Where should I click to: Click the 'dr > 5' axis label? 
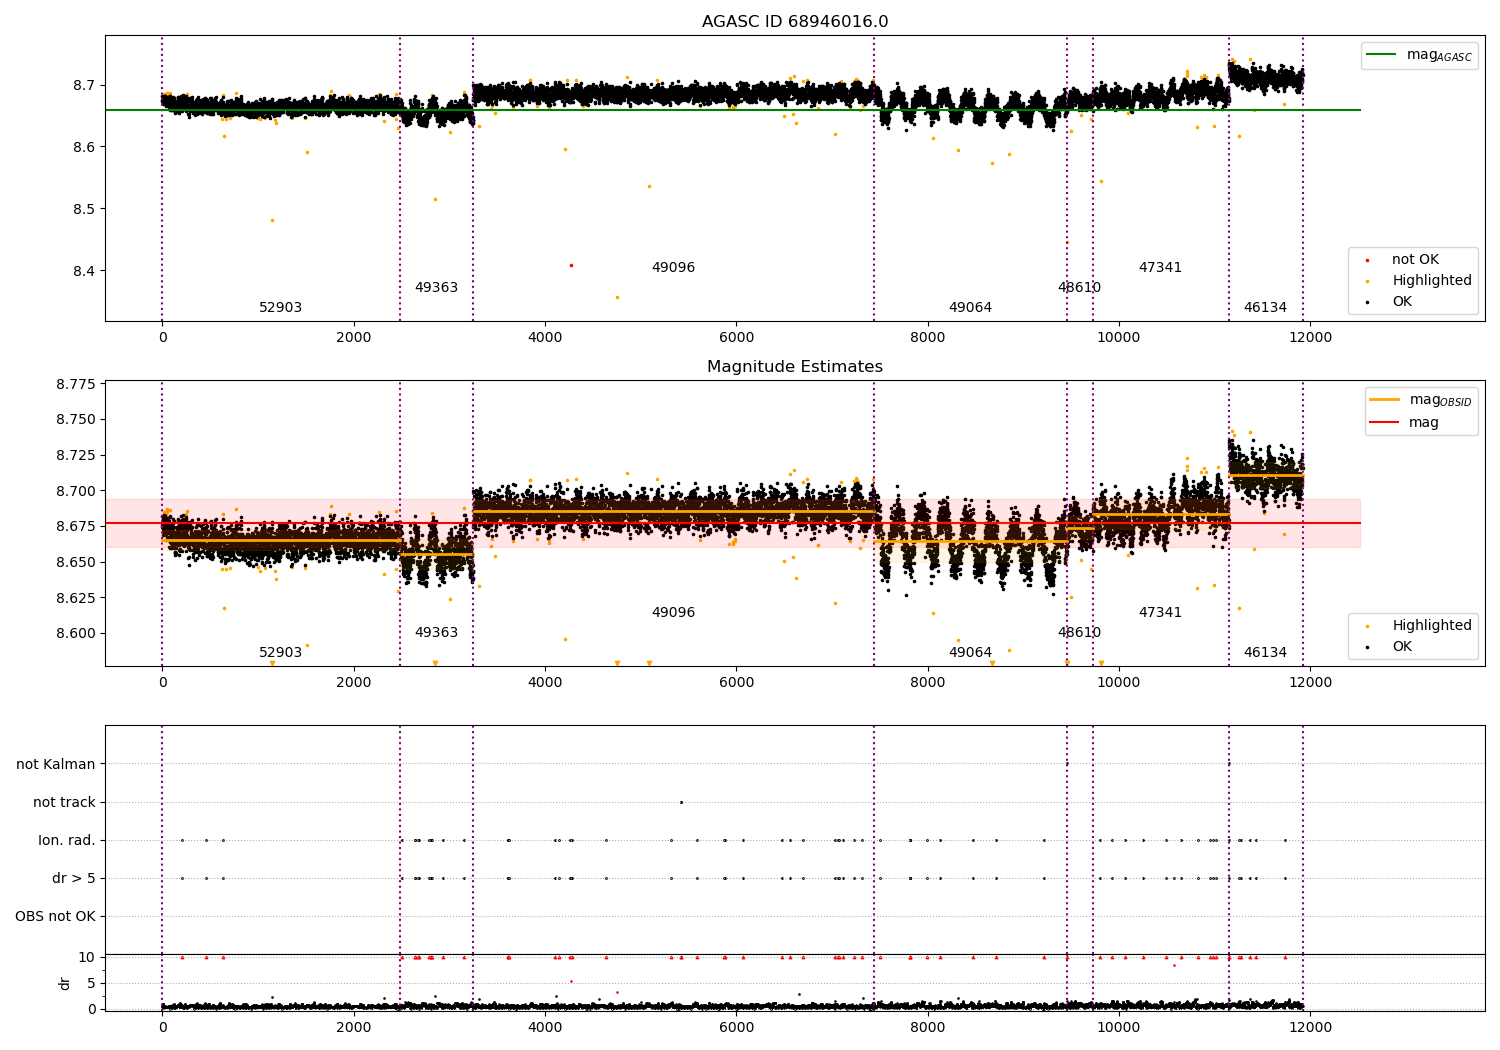click(x=74, y=879)
